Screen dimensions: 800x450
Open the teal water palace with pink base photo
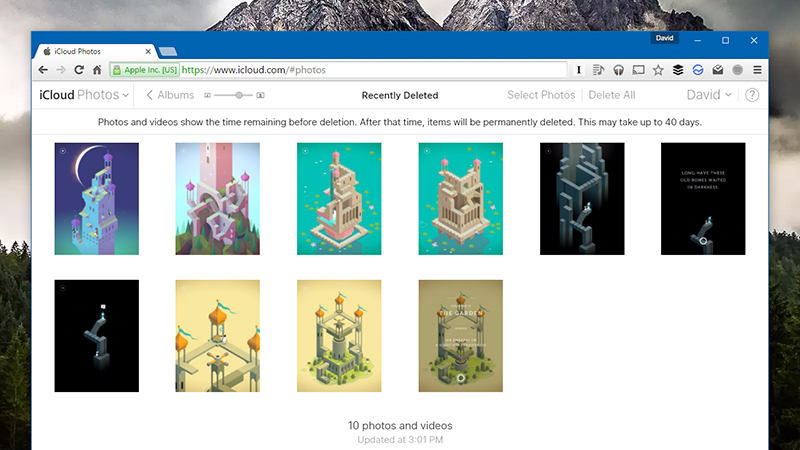[x=339, y=198]
